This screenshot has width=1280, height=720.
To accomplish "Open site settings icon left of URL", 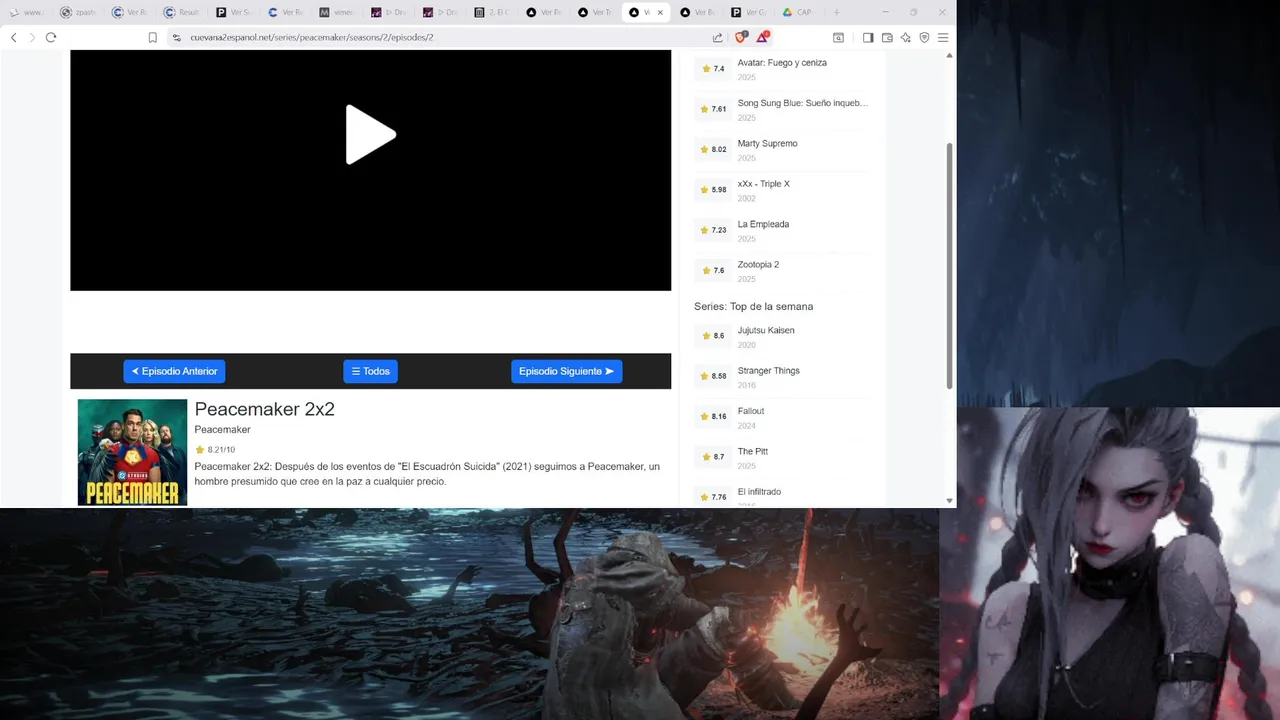I will pyautogui.click(x=176, y=37).
